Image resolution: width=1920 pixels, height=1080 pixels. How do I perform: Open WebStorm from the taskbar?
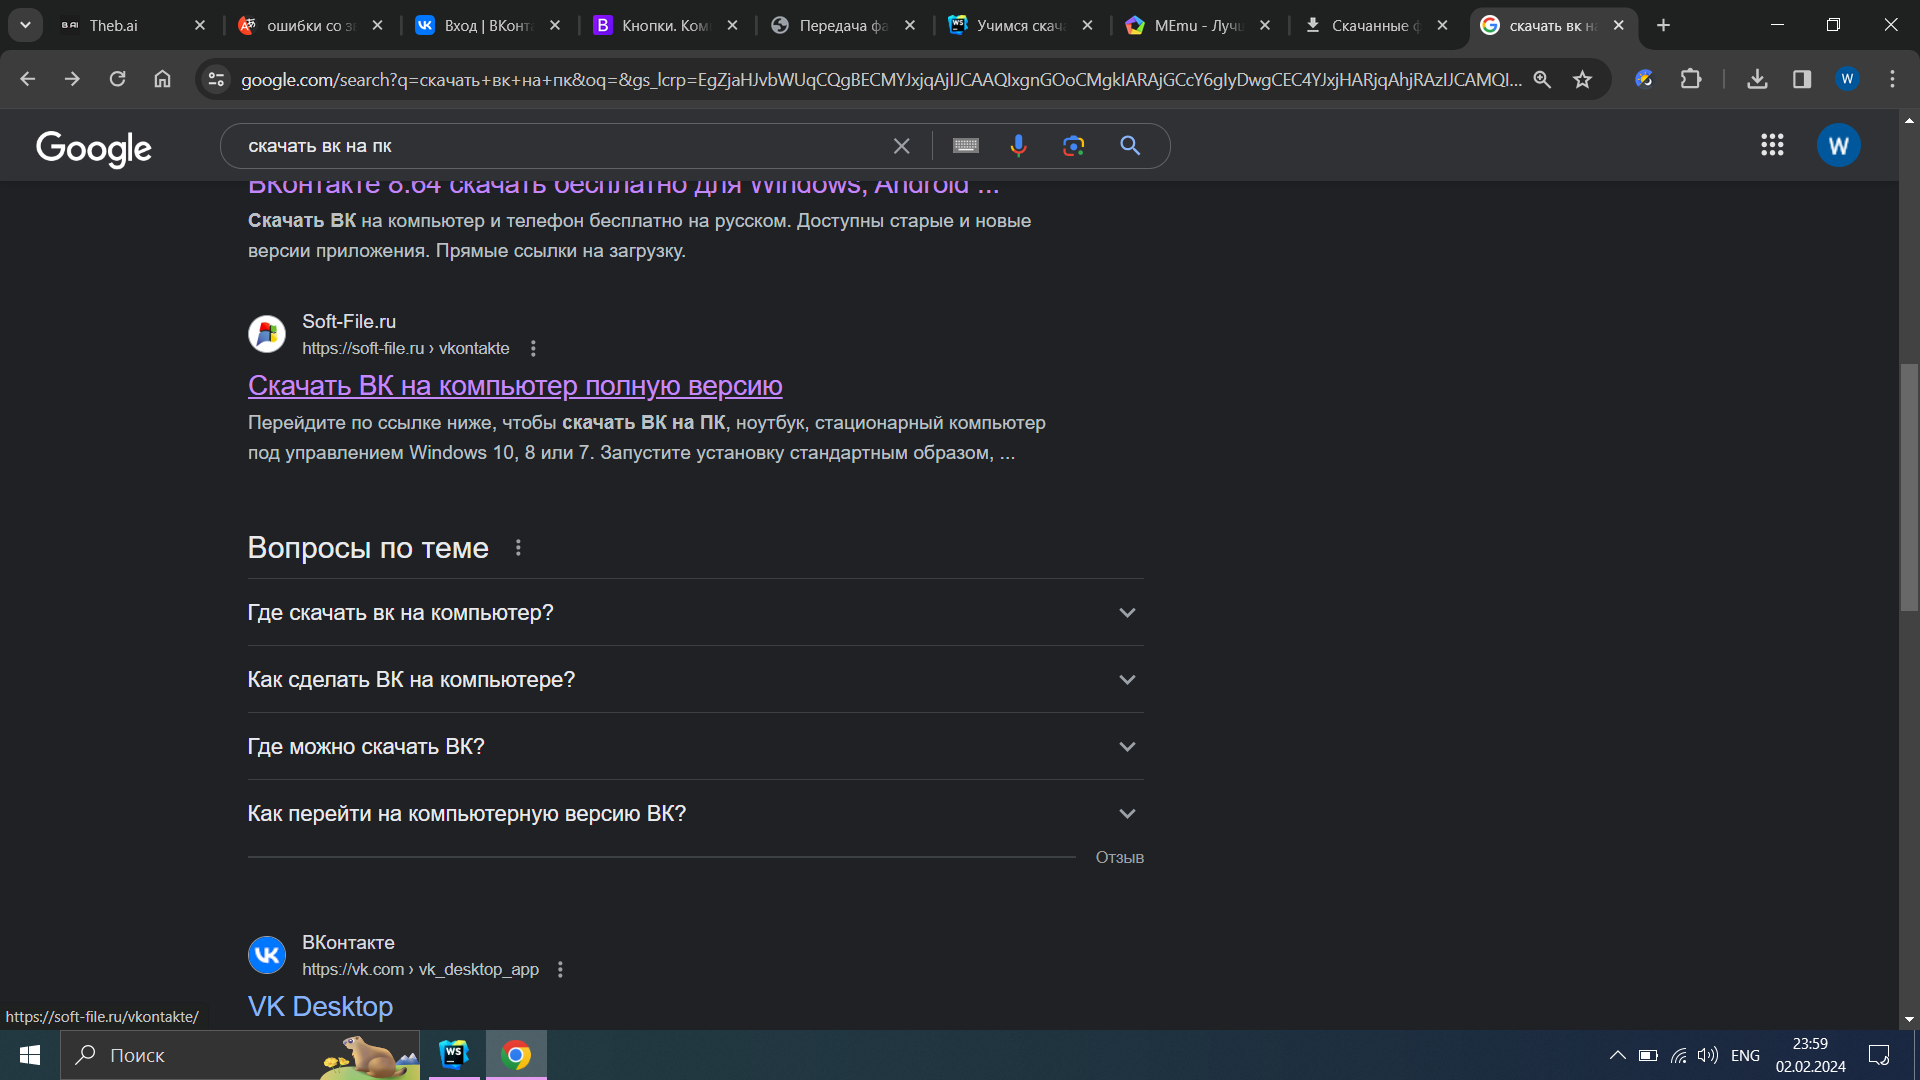(x=454, y=1055)
